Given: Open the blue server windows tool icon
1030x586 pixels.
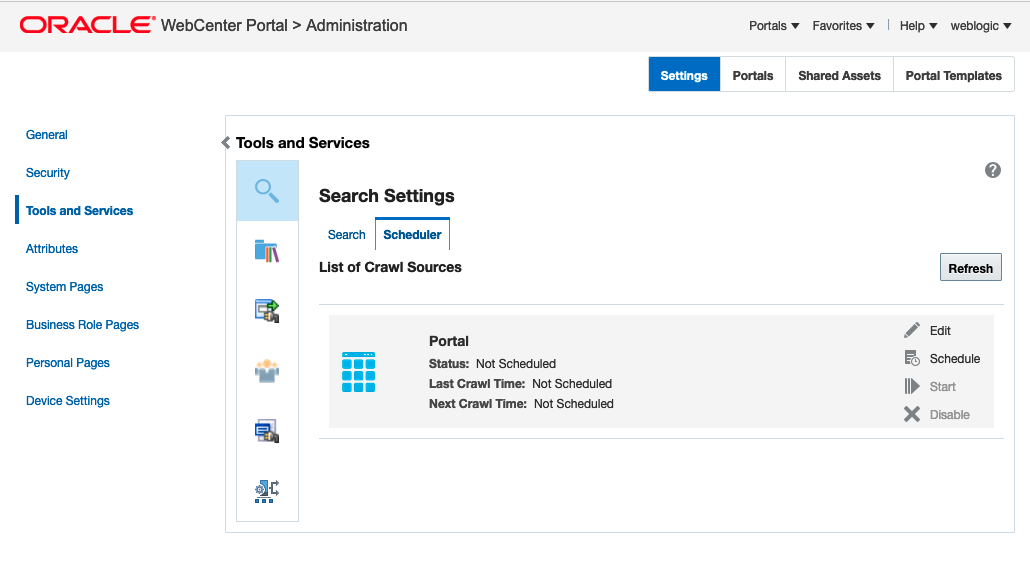Looking at the screenshot, I should coord(267,431).
